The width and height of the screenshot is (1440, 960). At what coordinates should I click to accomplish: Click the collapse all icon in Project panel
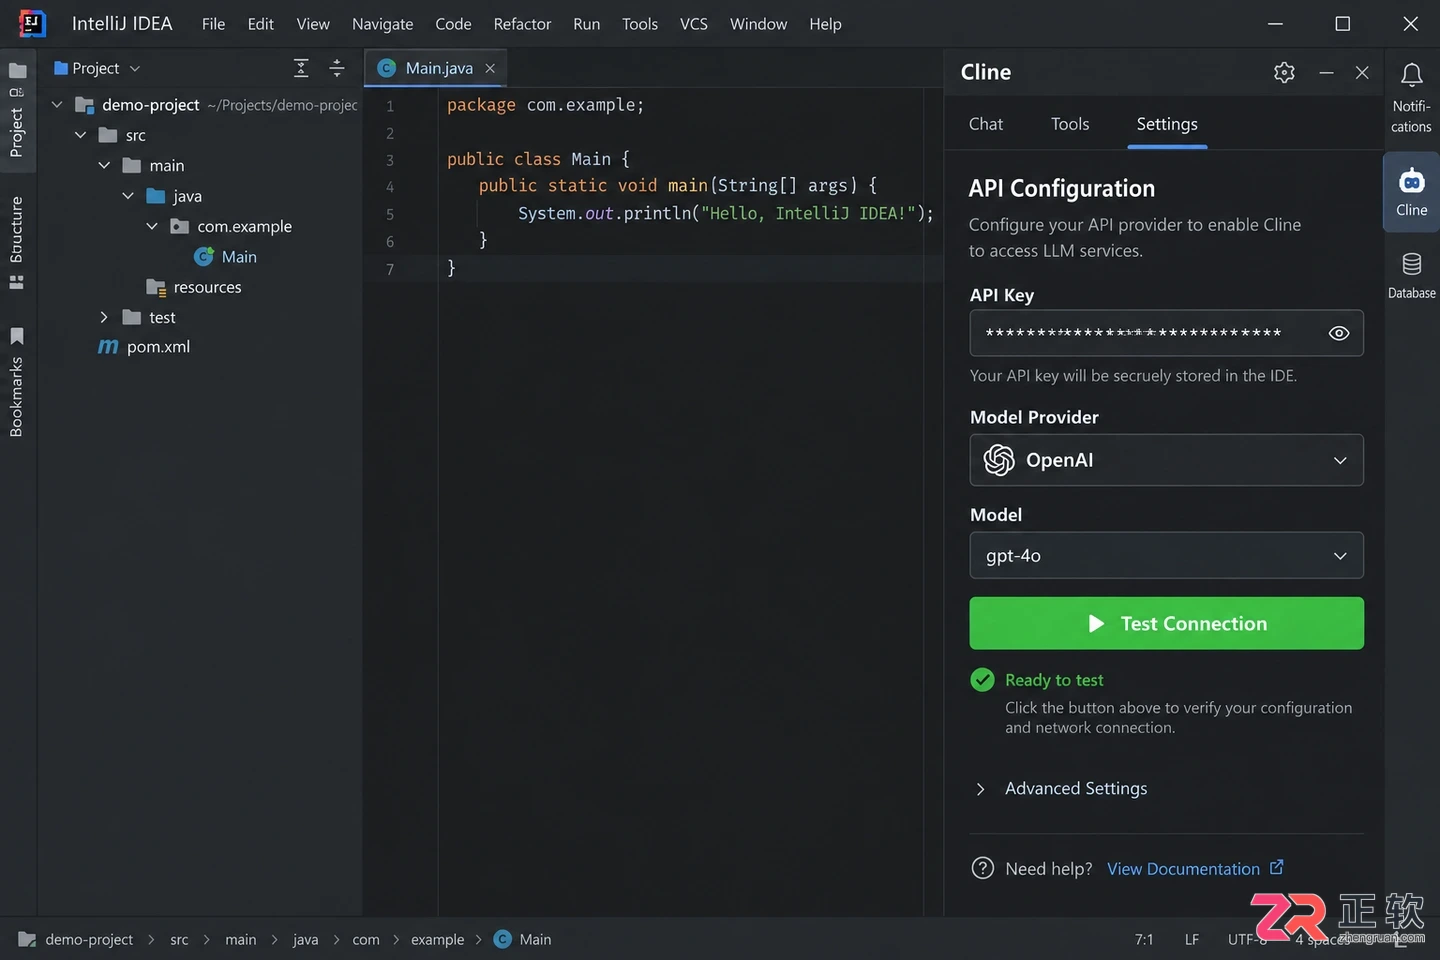[x=337, y=68]
